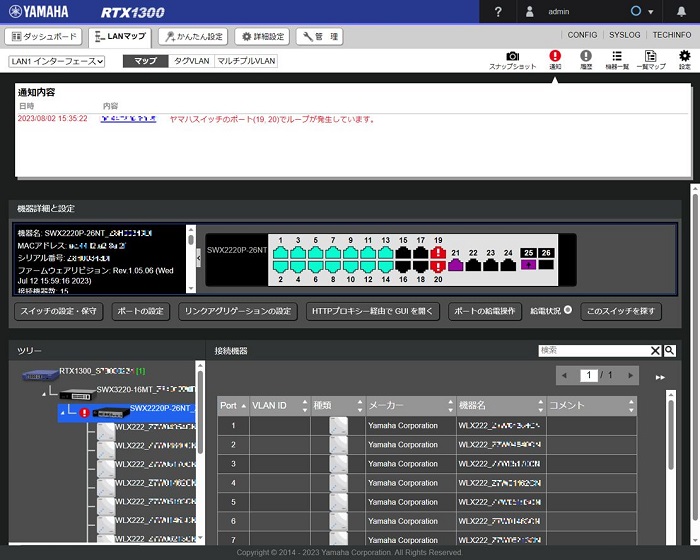The height and width of the screenshot is (560, 700).
Task: Switch to the Tag VLAN tab
Action: point(192,61)
